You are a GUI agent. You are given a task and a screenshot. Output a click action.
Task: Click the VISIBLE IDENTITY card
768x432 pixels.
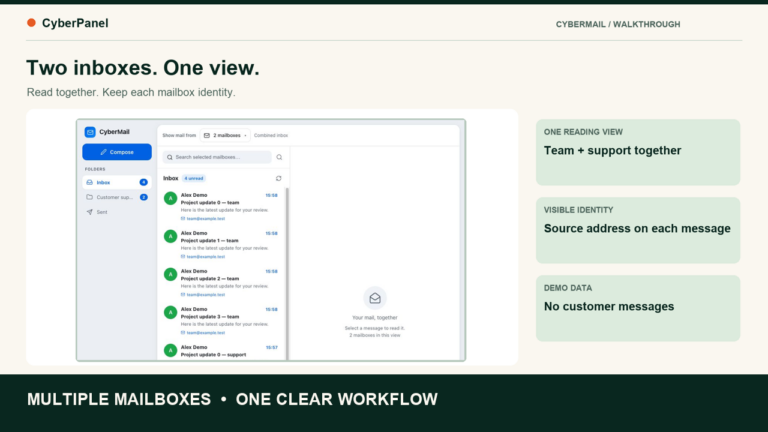click(638, 230)
